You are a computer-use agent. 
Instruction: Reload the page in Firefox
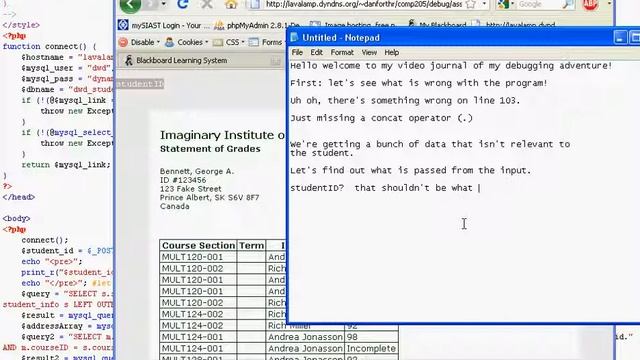183,4
